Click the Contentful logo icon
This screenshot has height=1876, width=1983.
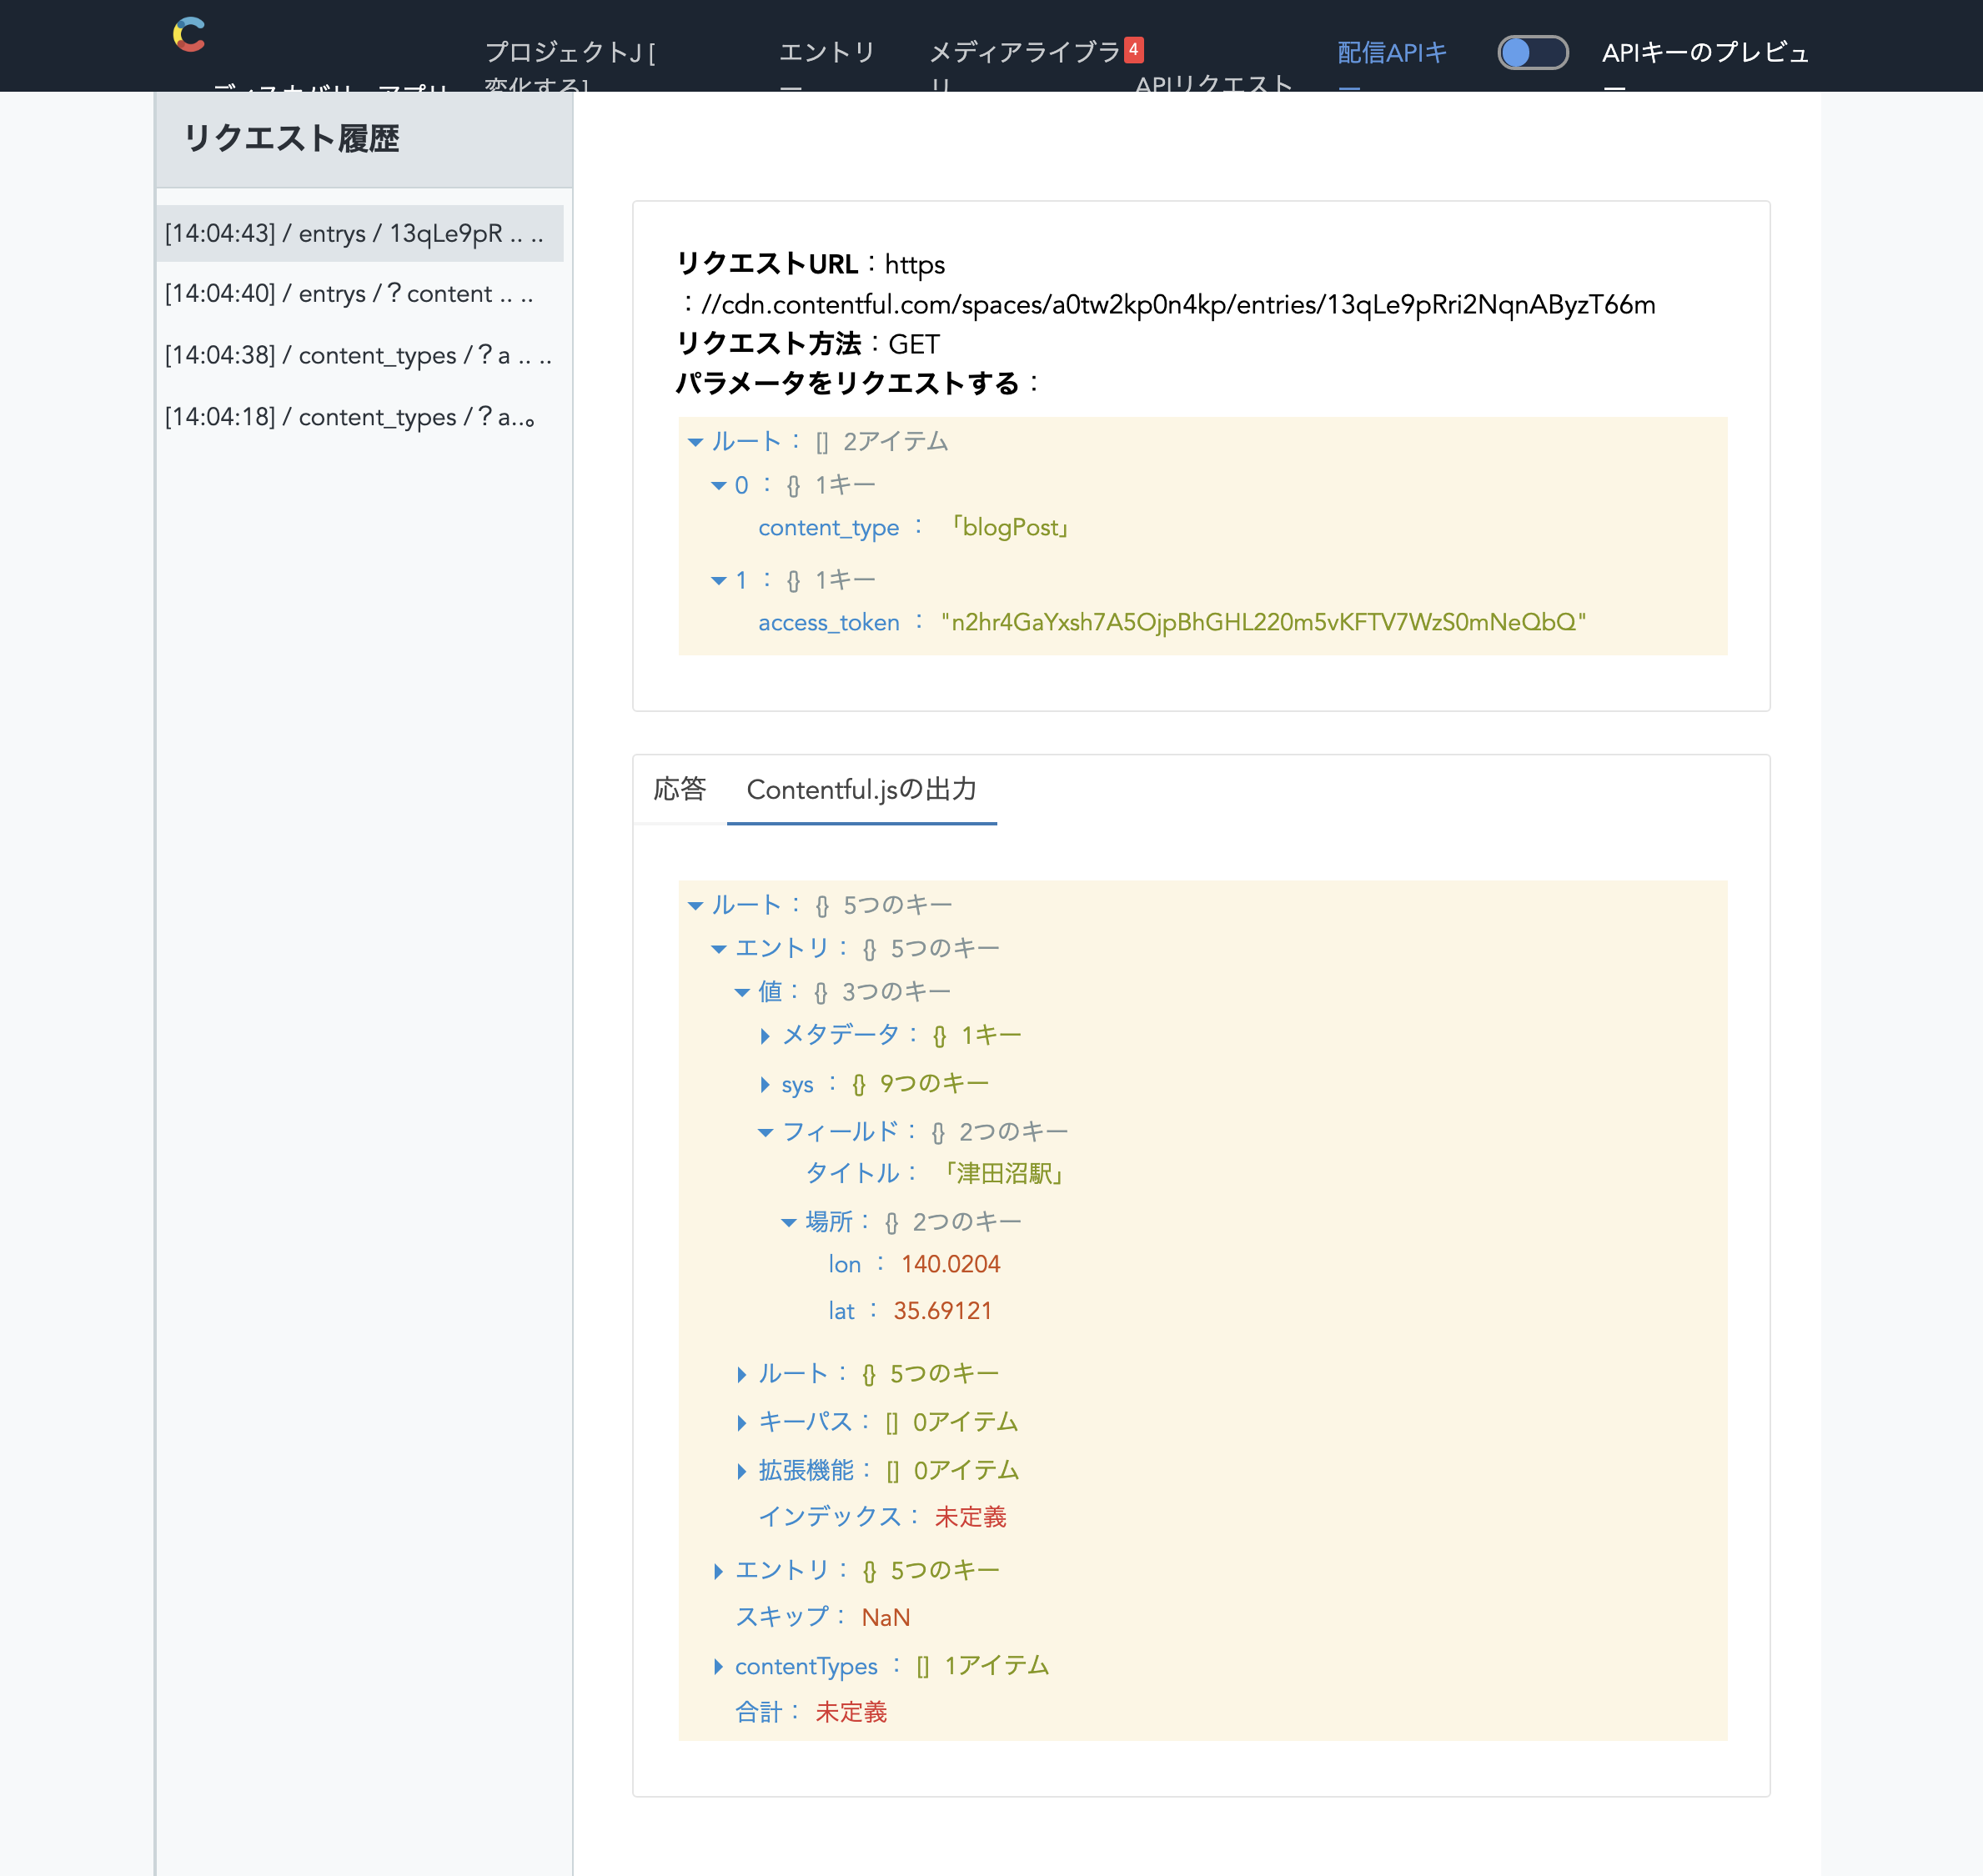click(x=189, y=35)
